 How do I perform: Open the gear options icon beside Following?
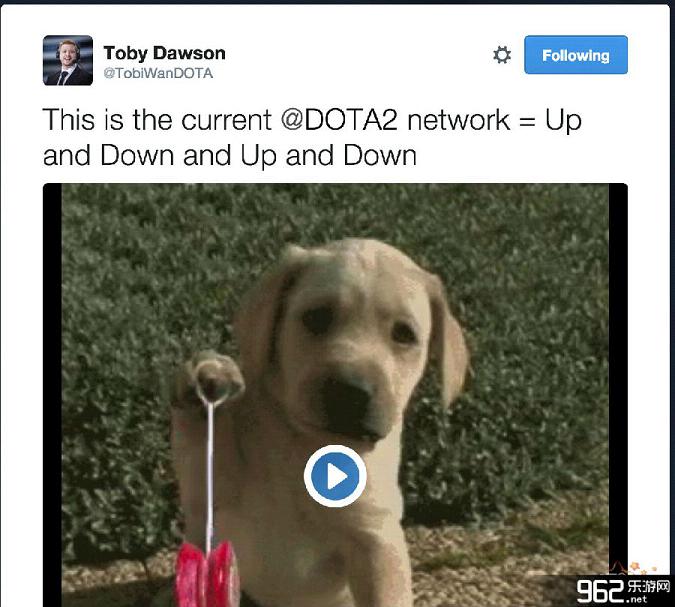click(502, 55)
